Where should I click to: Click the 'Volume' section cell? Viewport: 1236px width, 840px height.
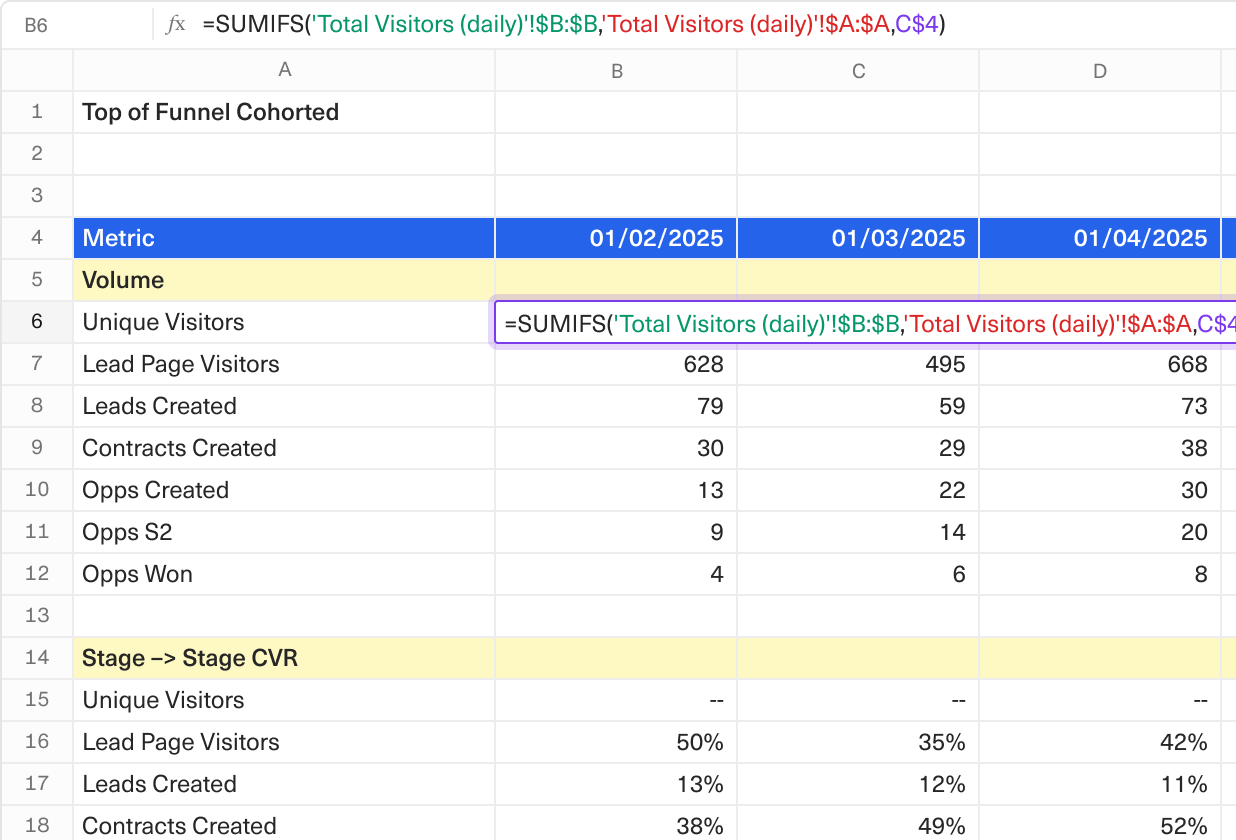pos(285,280)
